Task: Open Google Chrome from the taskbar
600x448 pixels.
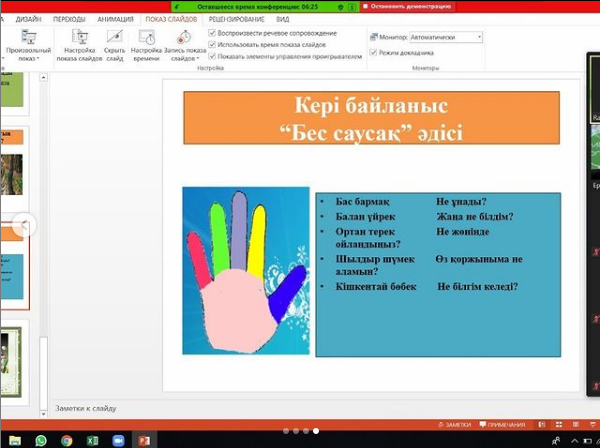Action: pos(66,440)
